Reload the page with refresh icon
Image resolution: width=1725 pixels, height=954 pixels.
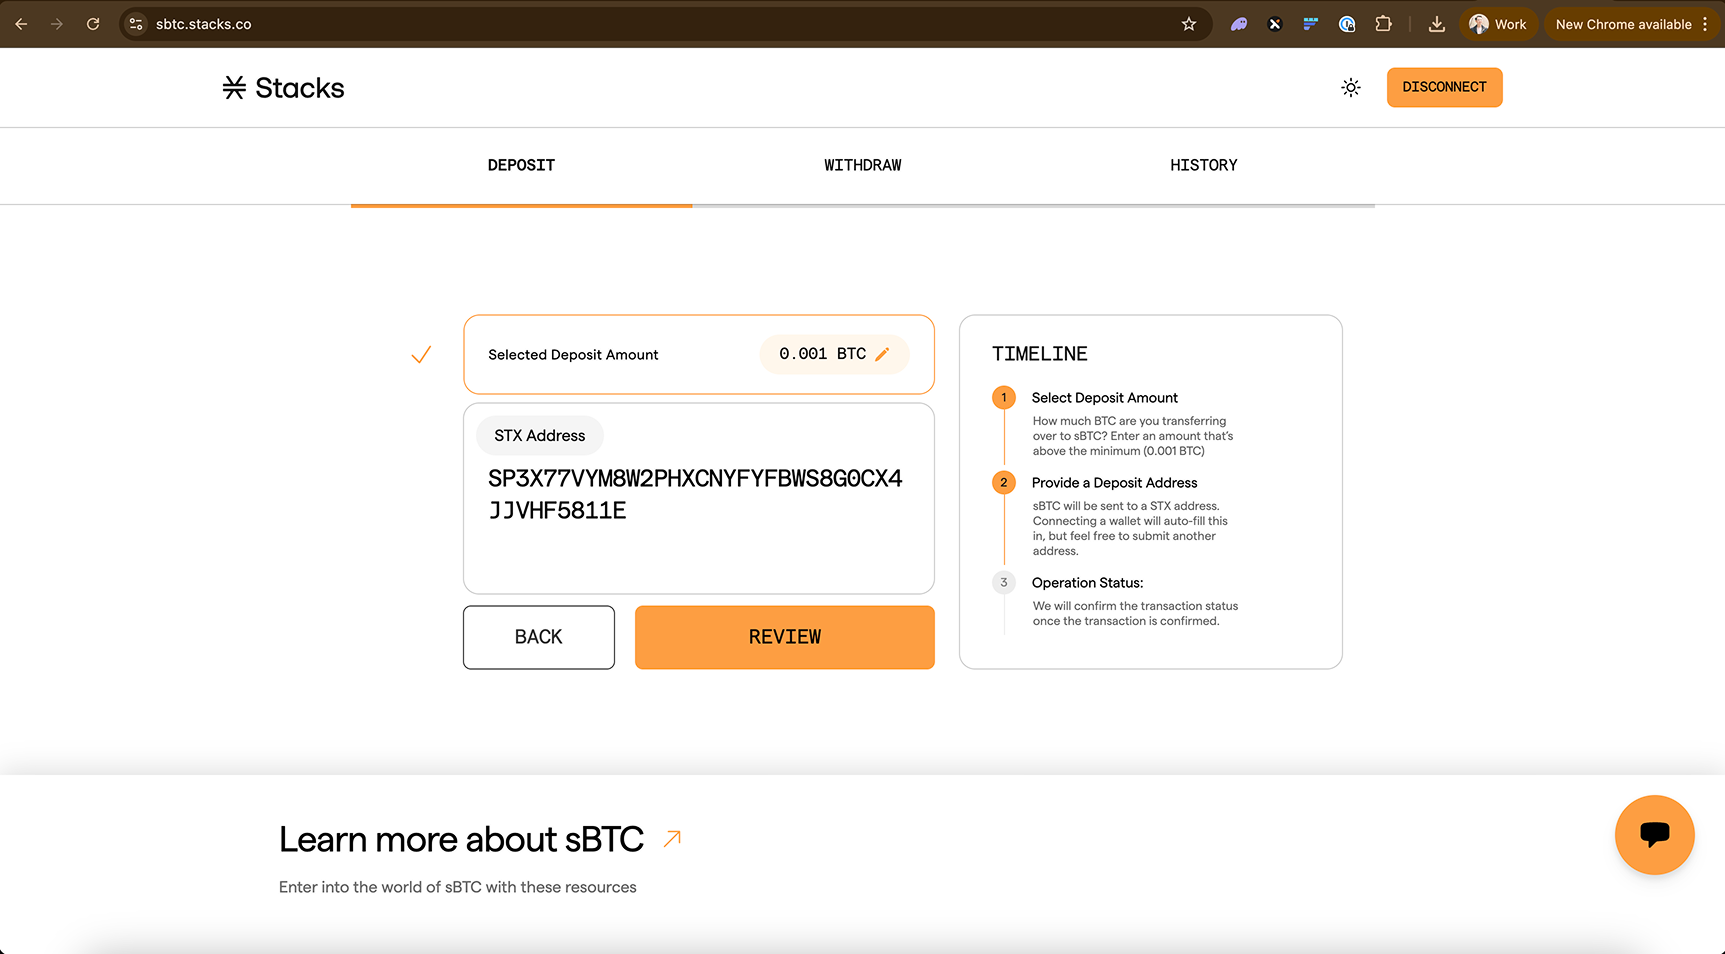(x=93, y=24)
